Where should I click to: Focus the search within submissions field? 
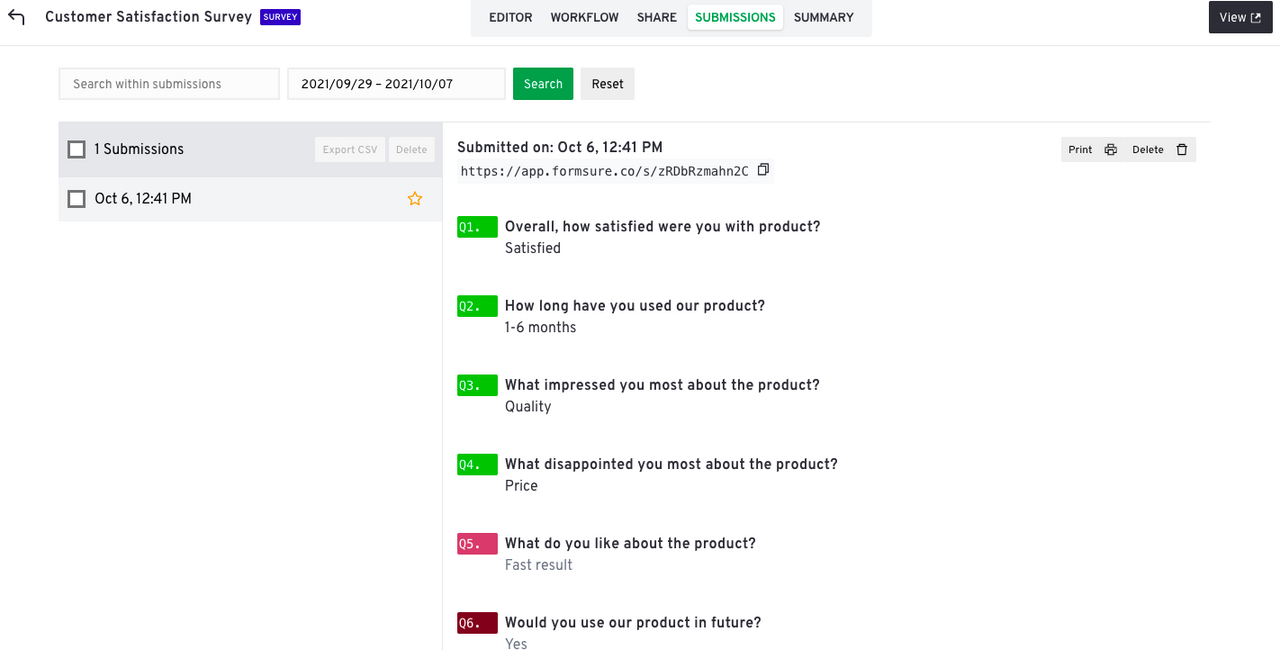[169, 84]
